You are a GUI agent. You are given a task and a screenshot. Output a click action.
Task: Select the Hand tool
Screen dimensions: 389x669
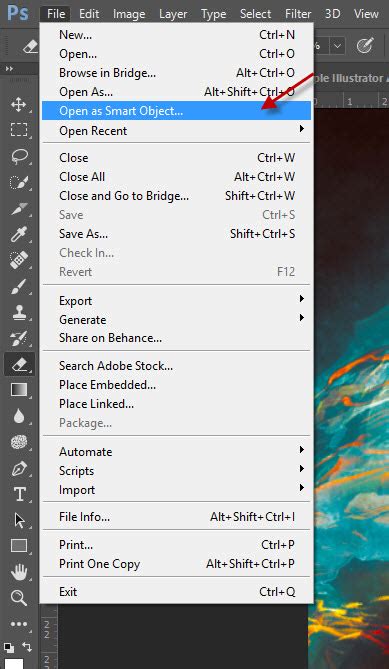[19, 572]
